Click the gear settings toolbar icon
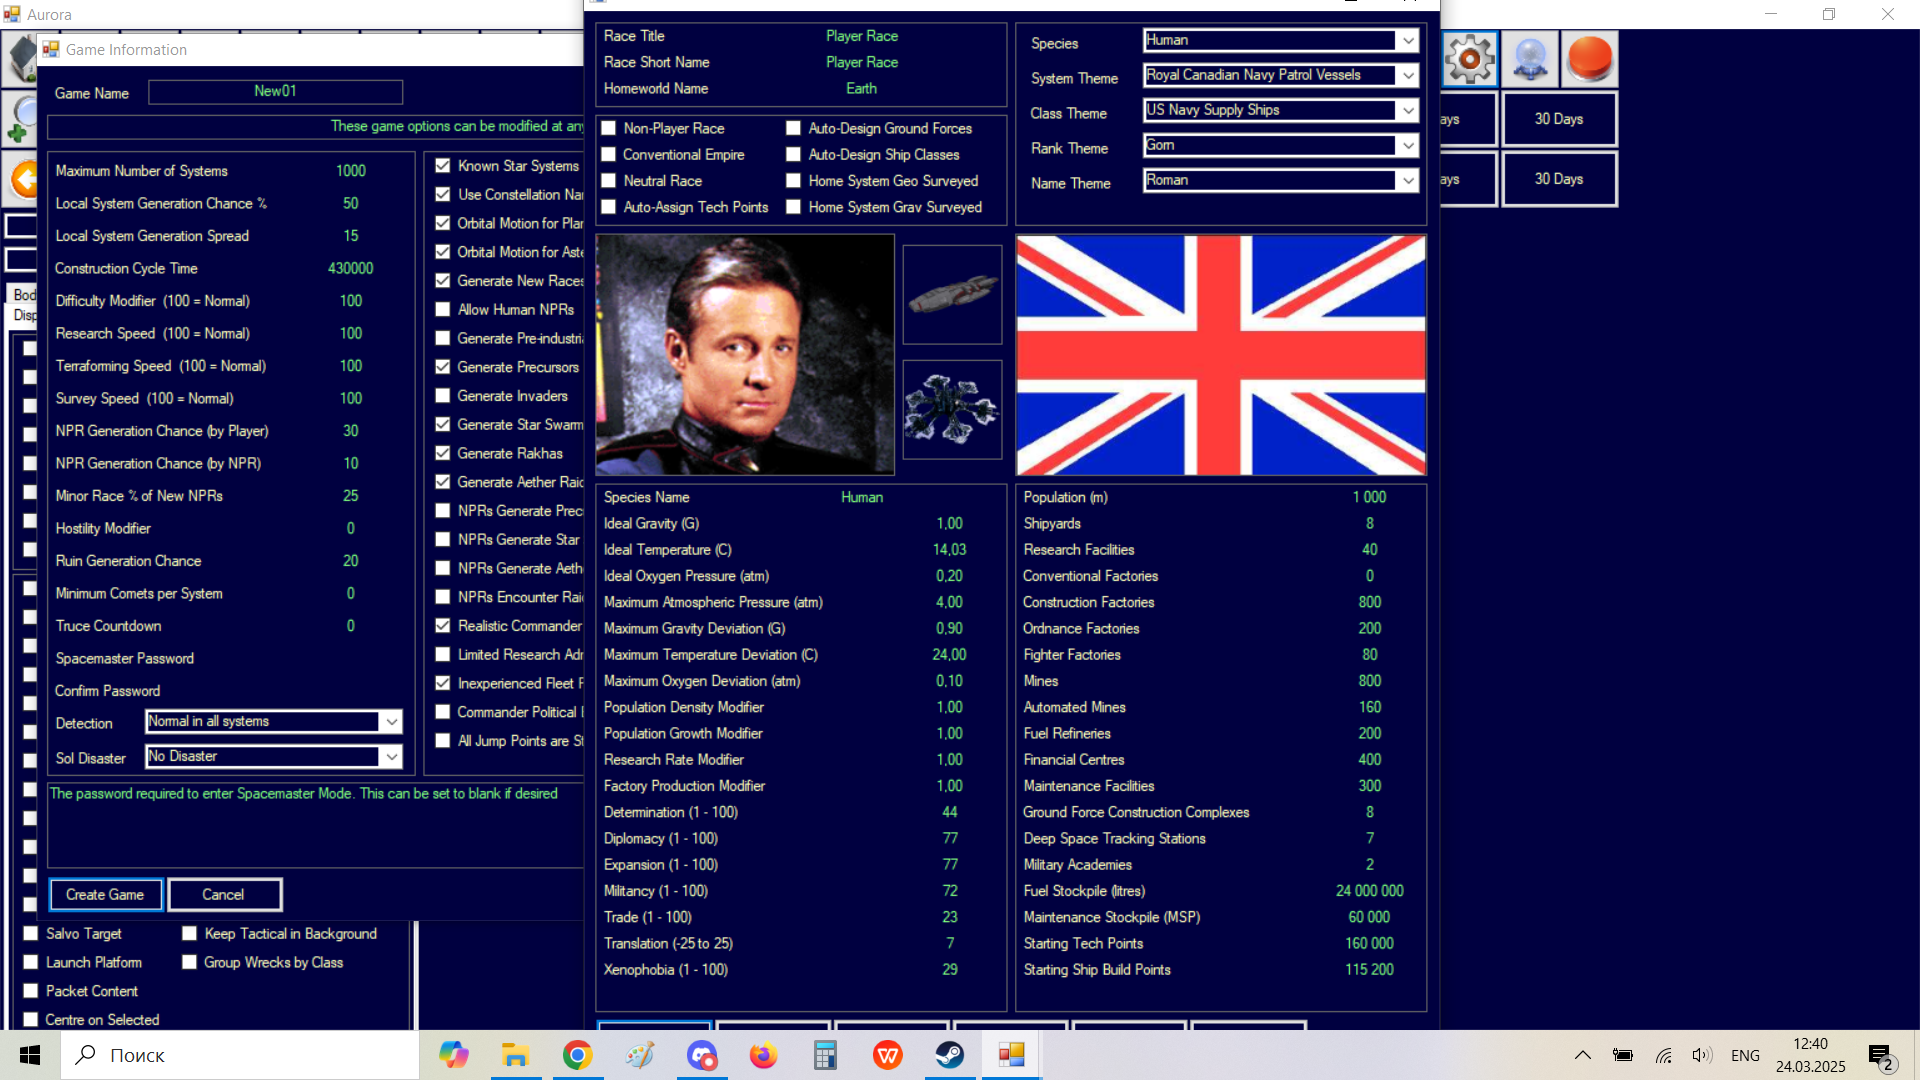The width and height of the screenshot is (1920, 1080). pos(1469,59)
